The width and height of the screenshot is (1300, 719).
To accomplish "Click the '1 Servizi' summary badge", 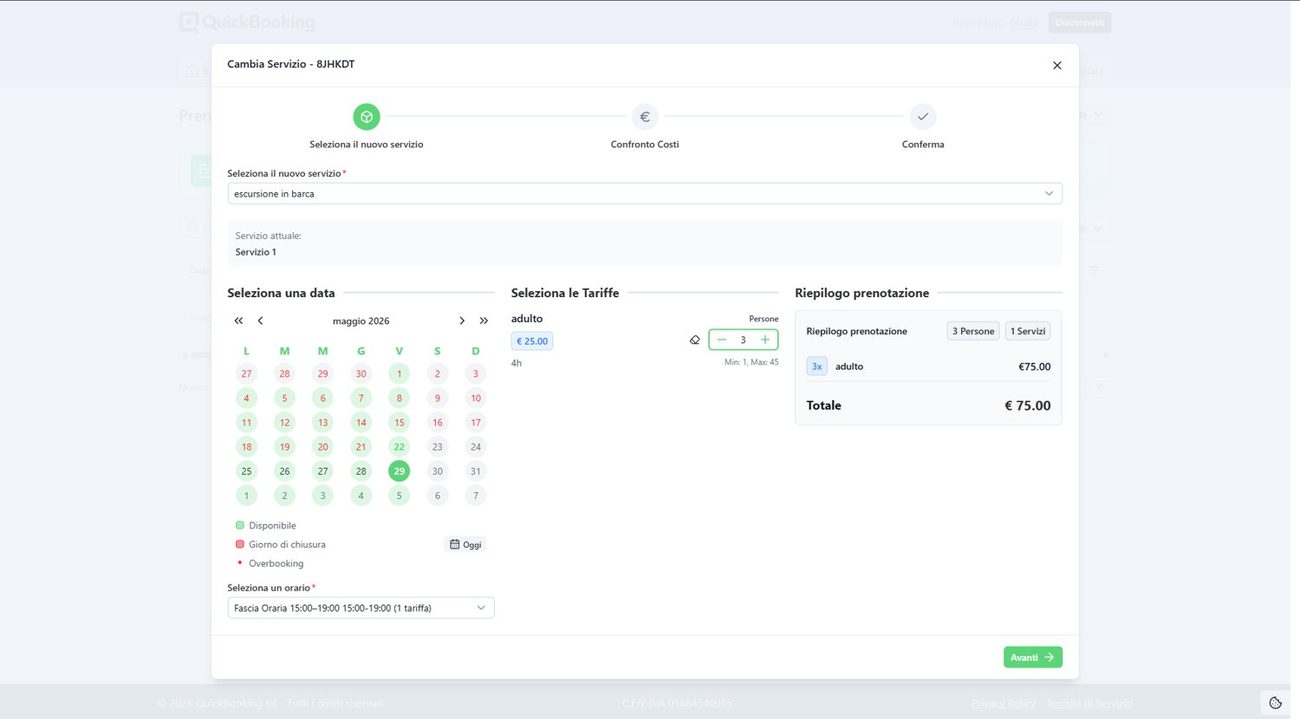I will tap(1028, 331).
